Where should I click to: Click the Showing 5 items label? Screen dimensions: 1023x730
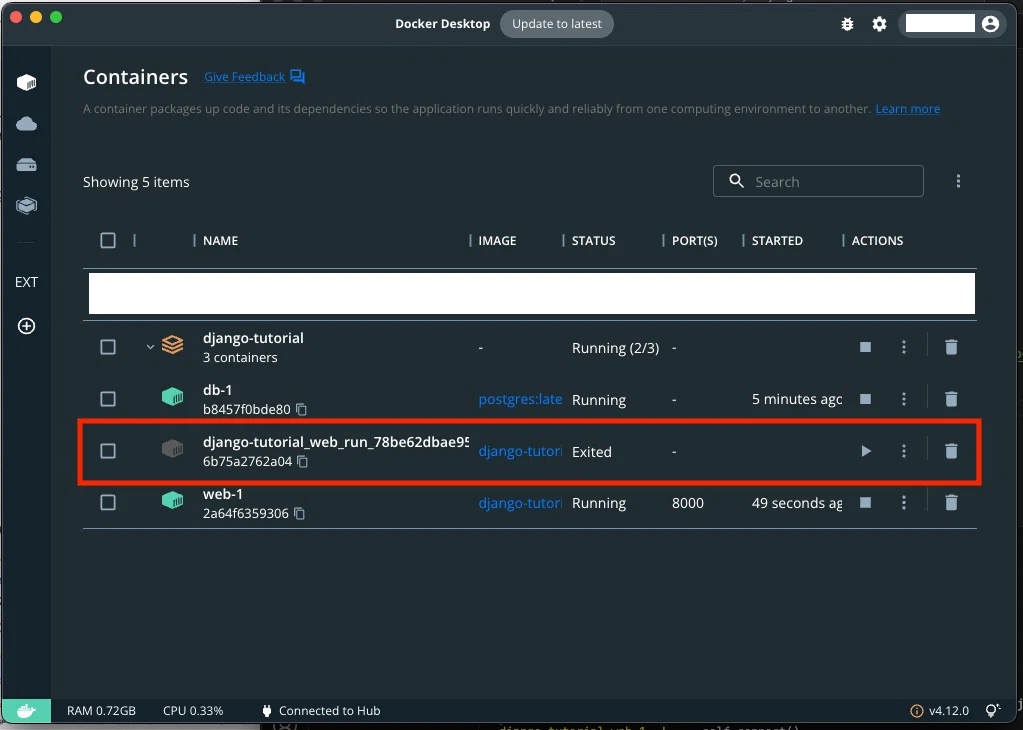(x=136, y=182)
